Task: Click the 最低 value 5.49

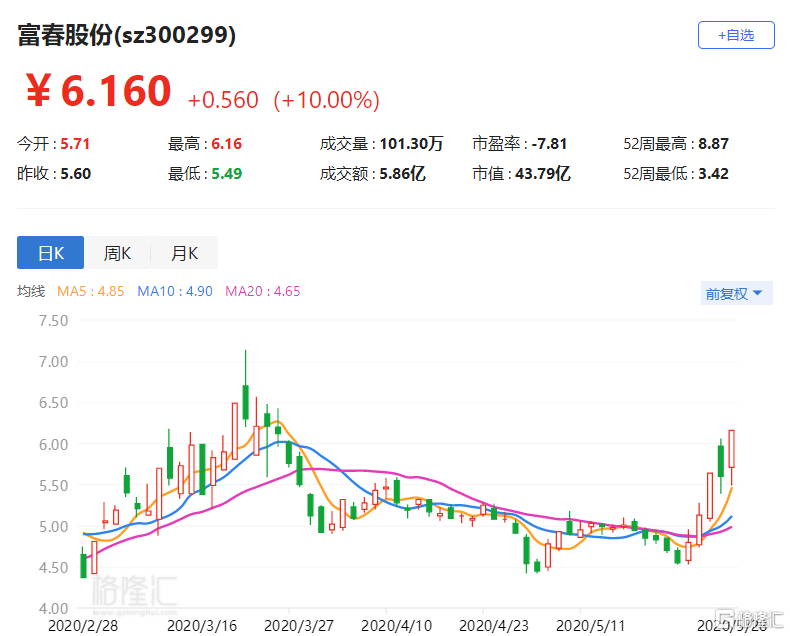Action: tap(227, 173)
